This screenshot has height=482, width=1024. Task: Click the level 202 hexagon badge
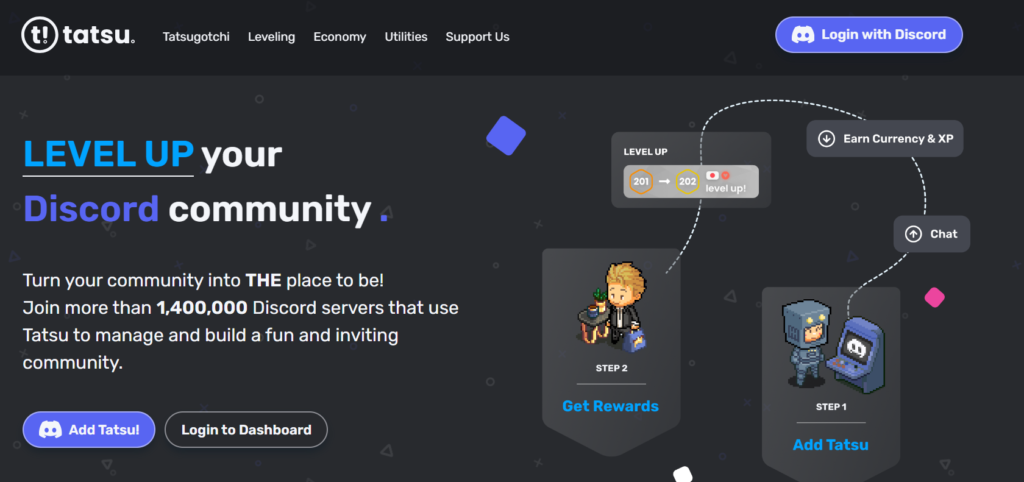(x=687, y=182)
